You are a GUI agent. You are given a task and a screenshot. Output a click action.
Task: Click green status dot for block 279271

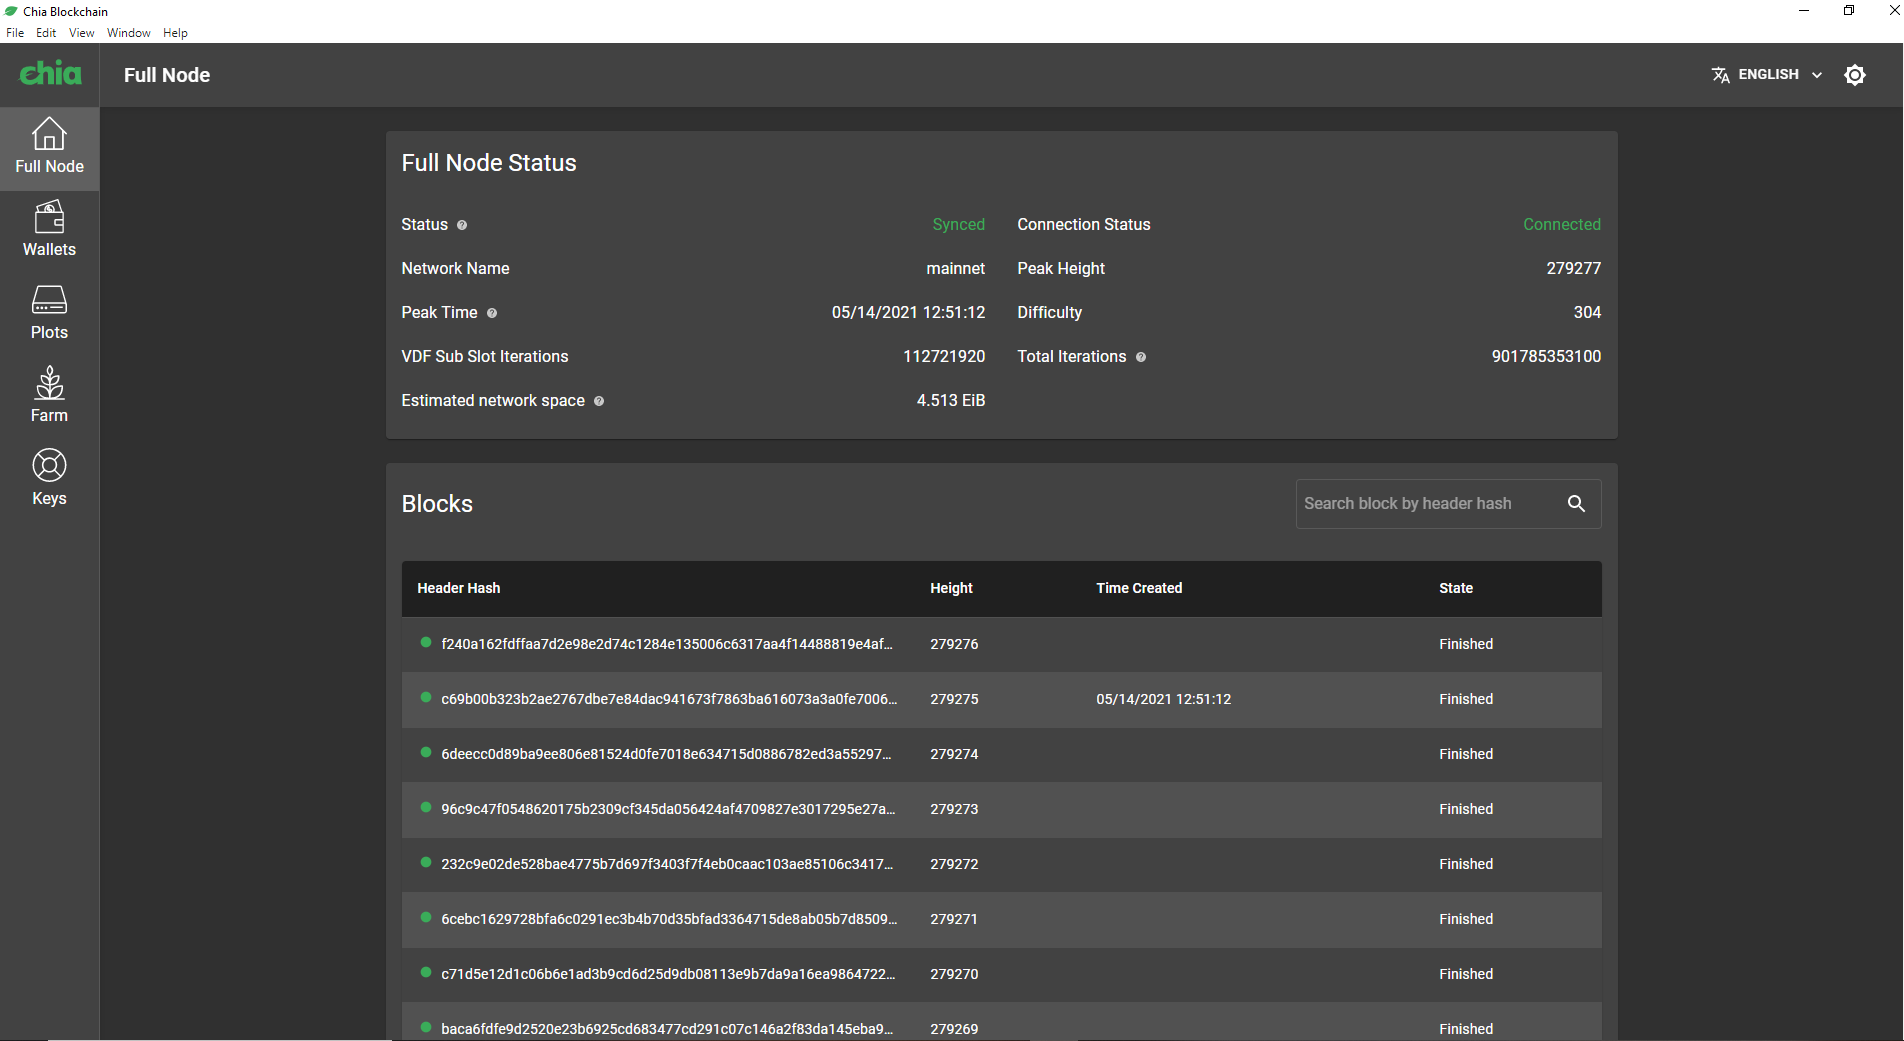[x=426, y=918]
